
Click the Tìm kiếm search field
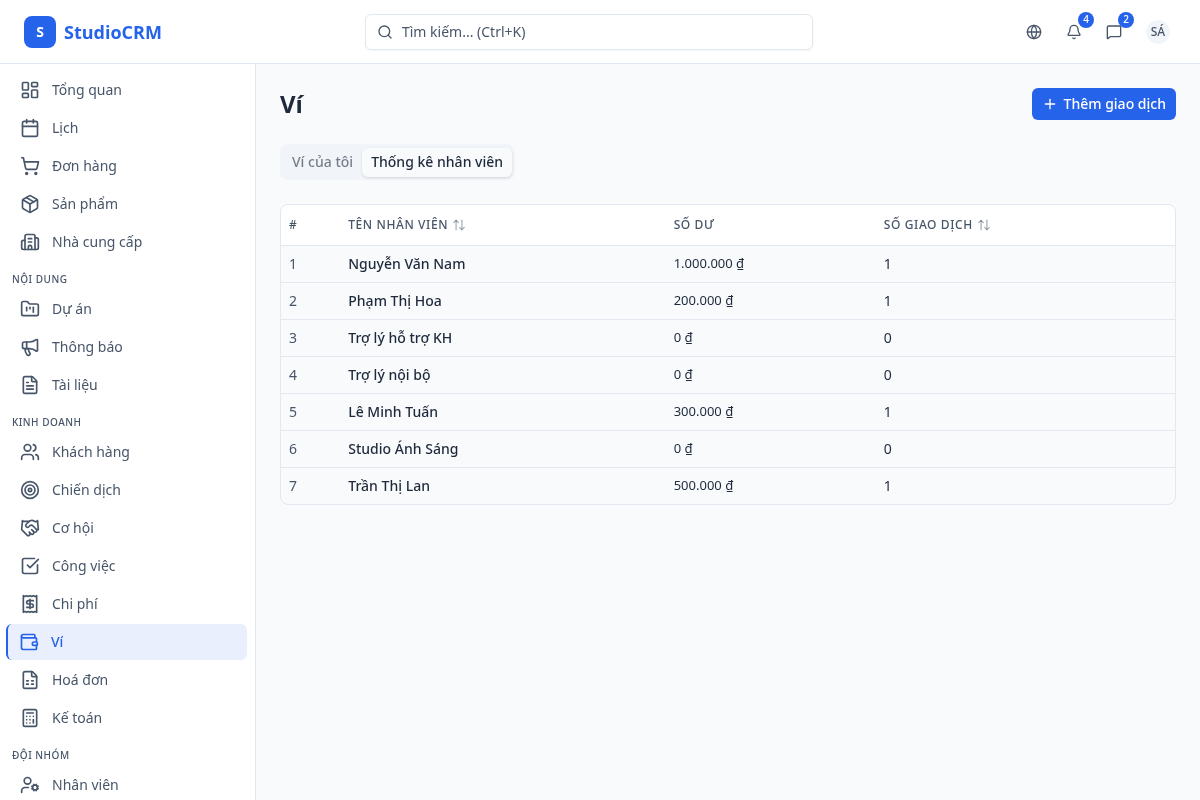pyautogui.click(x=588, y=32)
